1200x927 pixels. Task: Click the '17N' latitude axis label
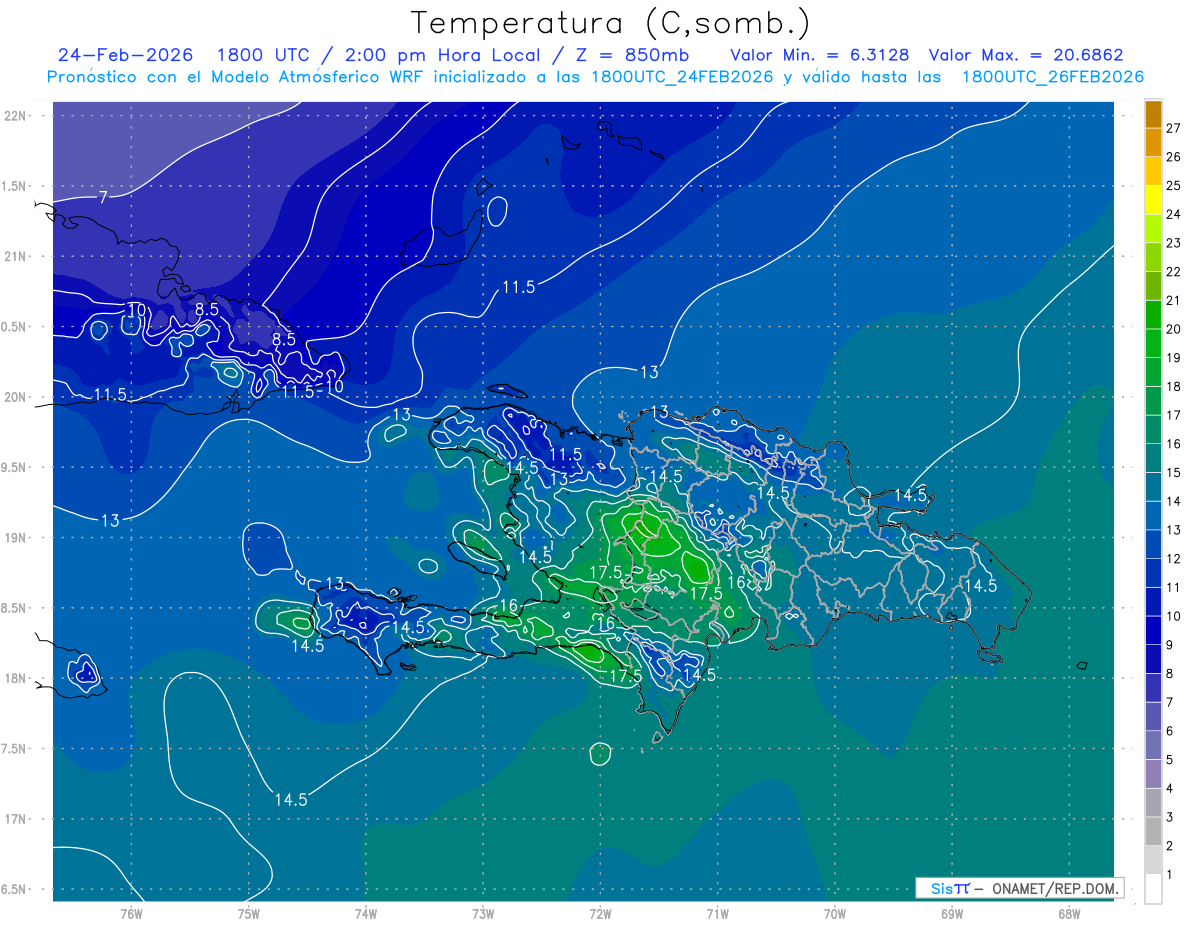16,819
